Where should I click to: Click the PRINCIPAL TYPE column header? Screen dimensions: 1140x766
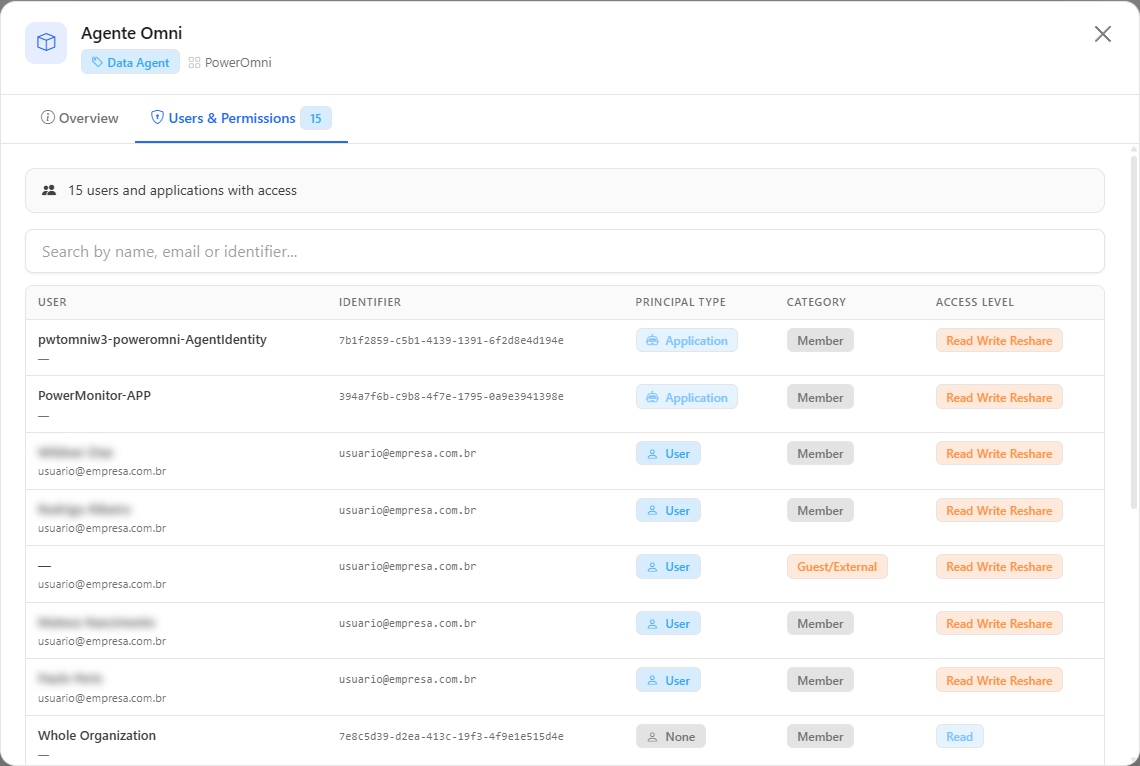680,302
